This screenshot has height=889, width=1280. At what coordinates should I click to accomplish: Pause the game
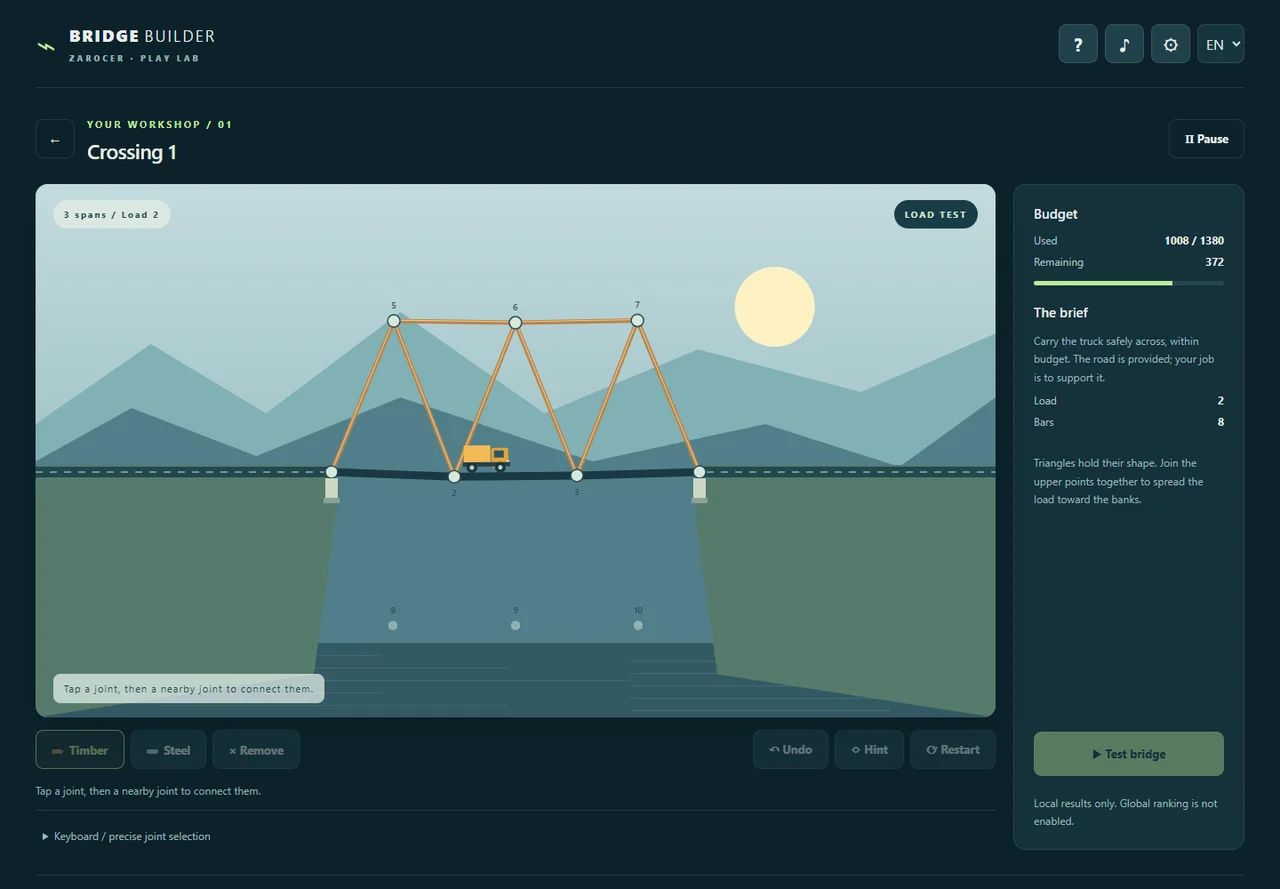[1206, 139]
